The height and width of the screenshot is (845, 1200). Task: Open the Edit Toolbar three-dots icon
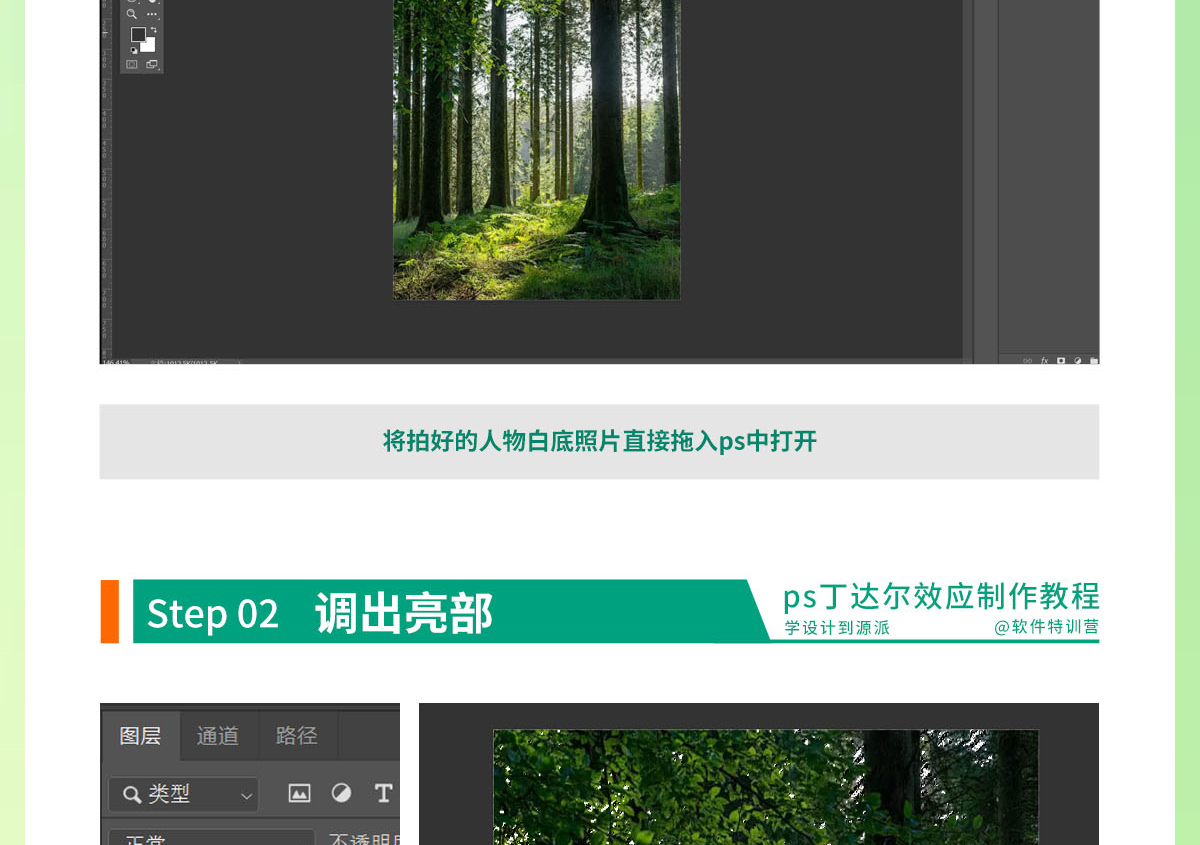point(152,14)
